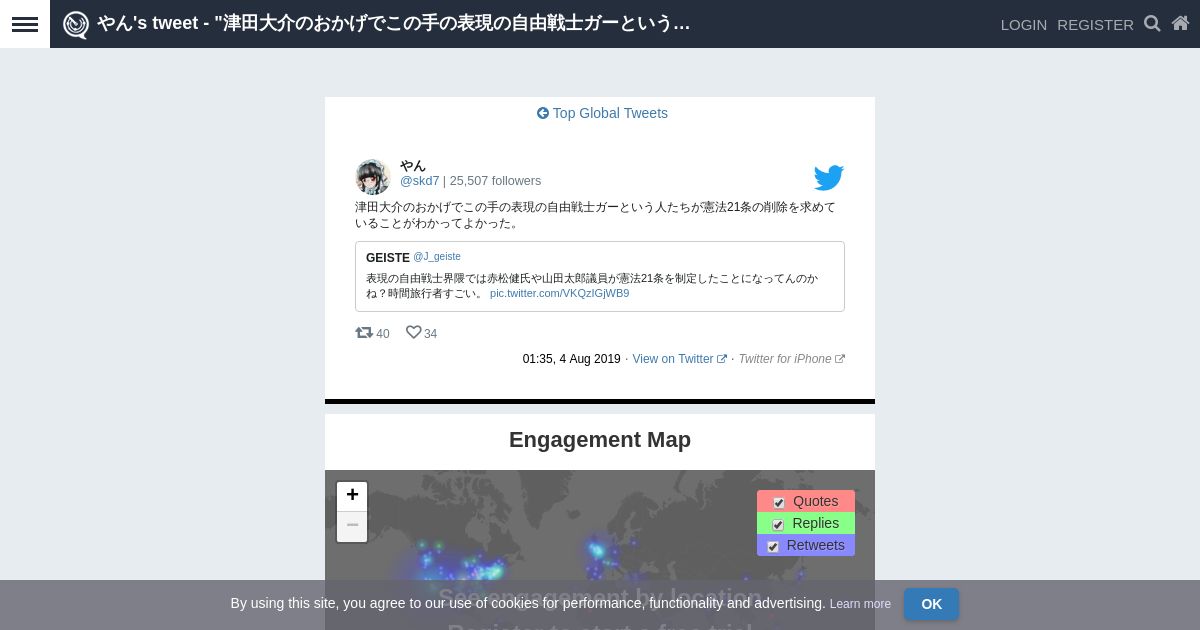Open search via magnifier icon
The image size is (1200, 630).
tap(1152, 23)
